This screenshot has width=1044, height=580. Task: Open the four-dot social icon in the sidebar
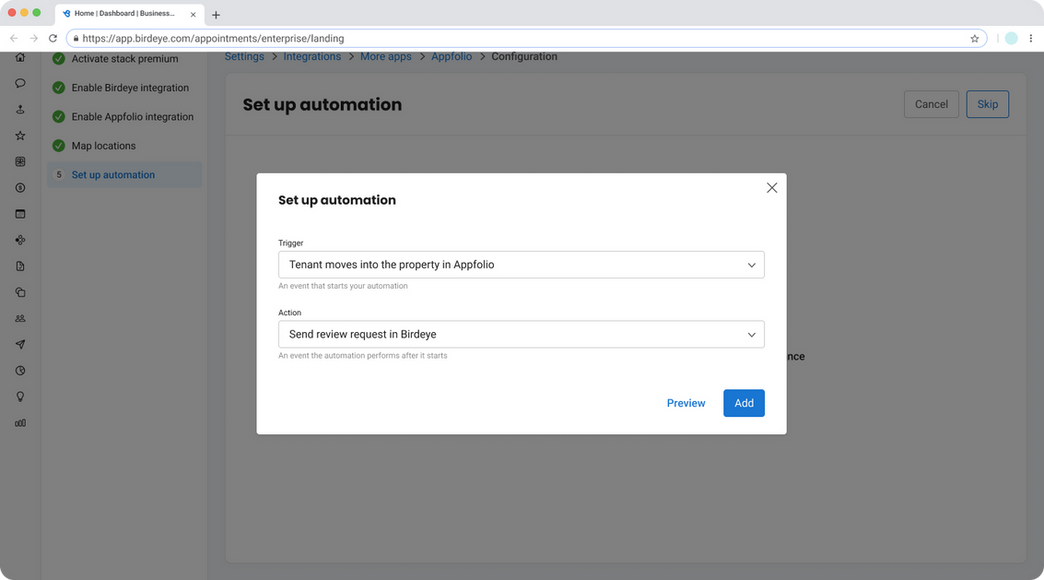[20, 240]
